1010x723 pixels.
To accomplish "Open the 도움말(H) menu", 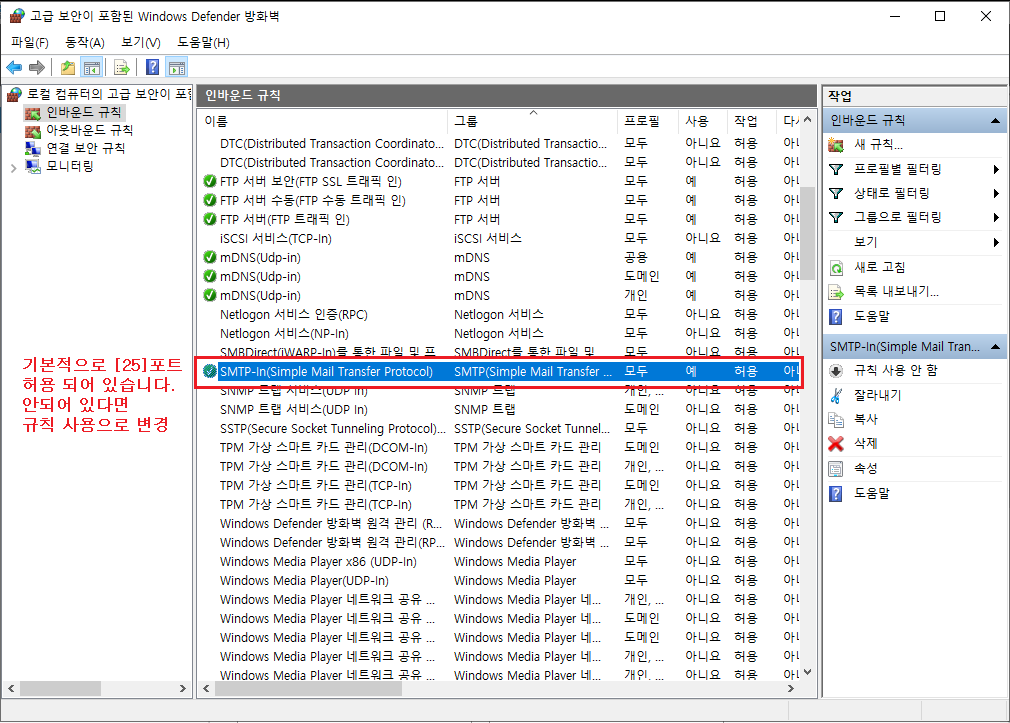I will pyautogui.click(x=203, y=43).
